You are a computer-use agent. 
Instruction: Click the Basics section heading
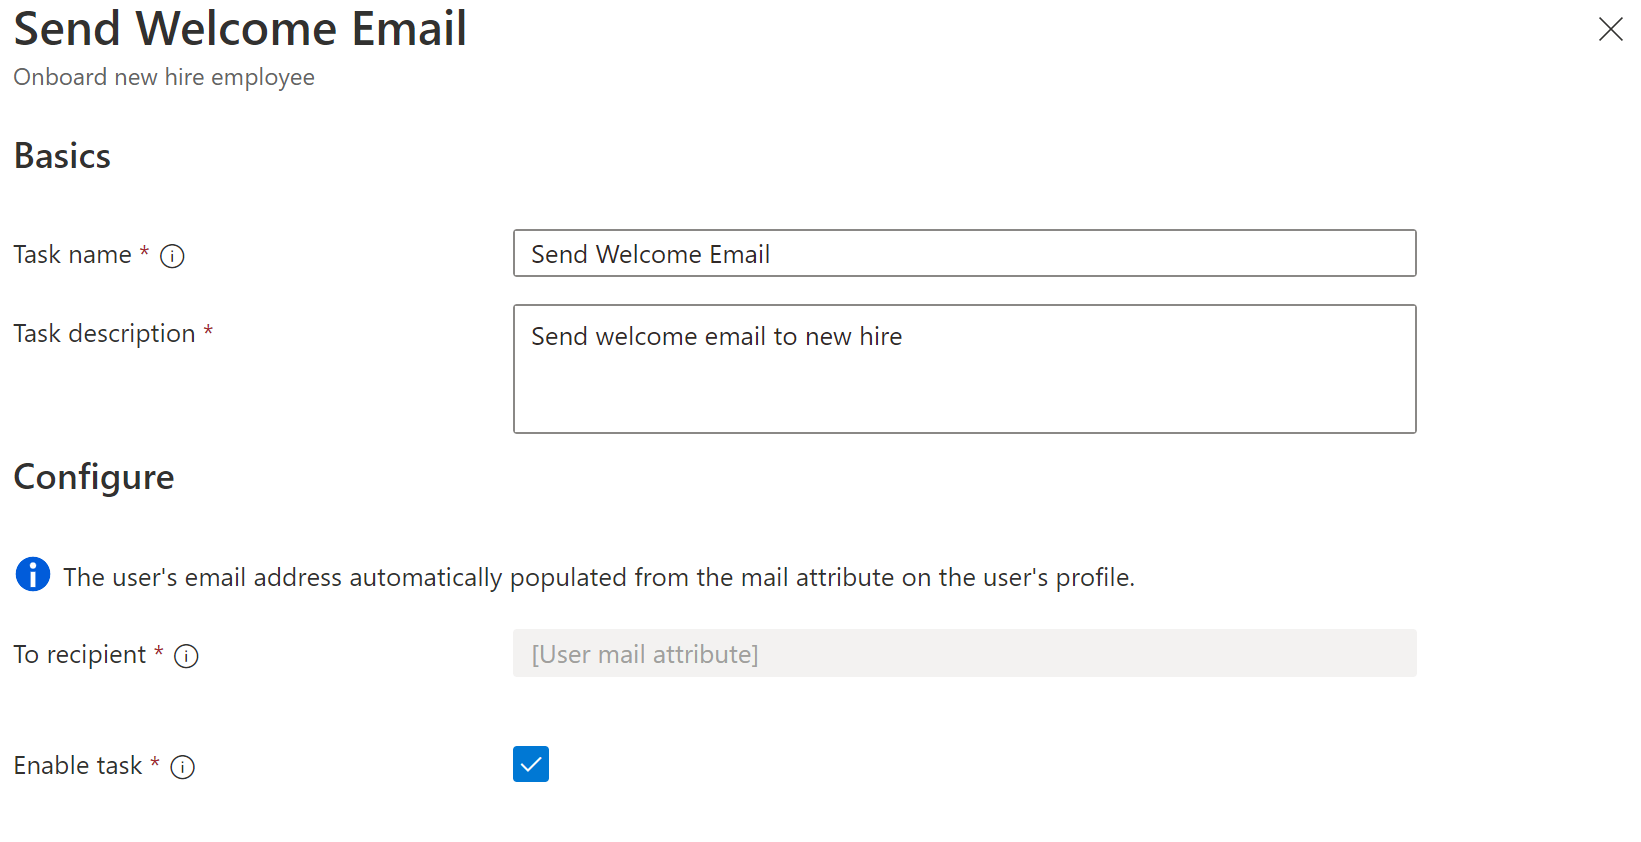click(61, 156)
